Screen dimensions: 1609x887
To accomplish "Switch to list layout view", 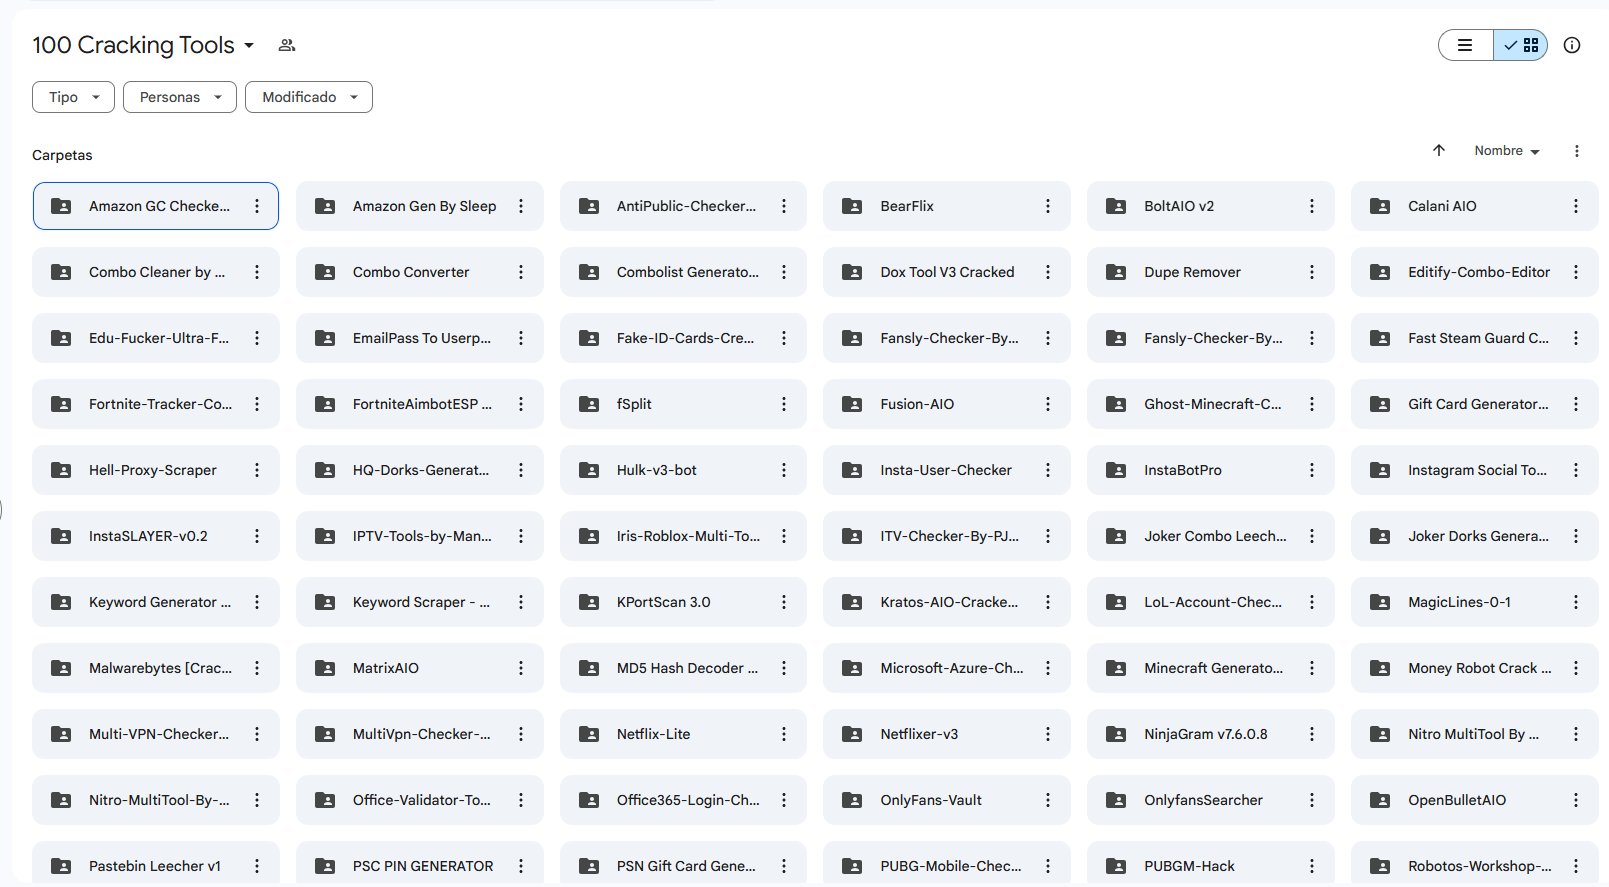I will tap(1466, 45).
